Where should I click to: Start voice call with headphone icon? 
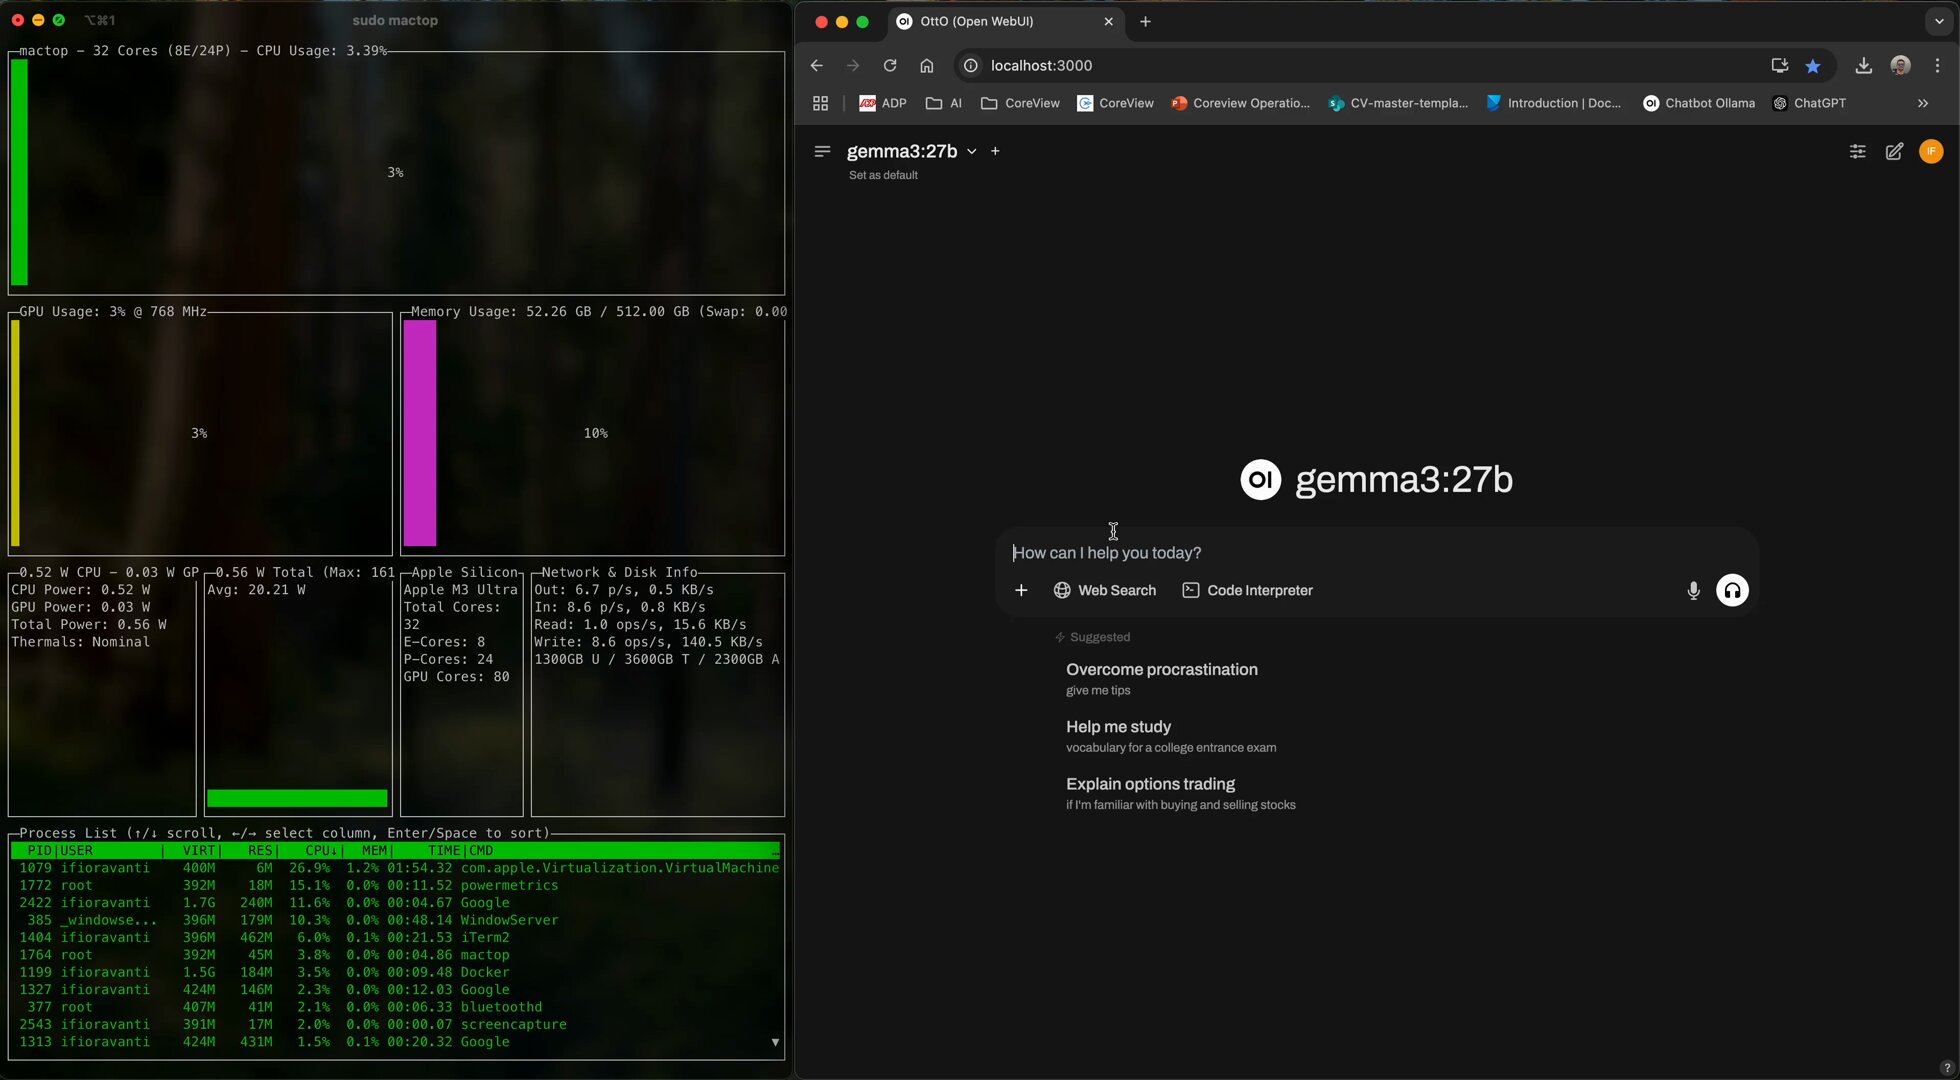(1732, 590)
